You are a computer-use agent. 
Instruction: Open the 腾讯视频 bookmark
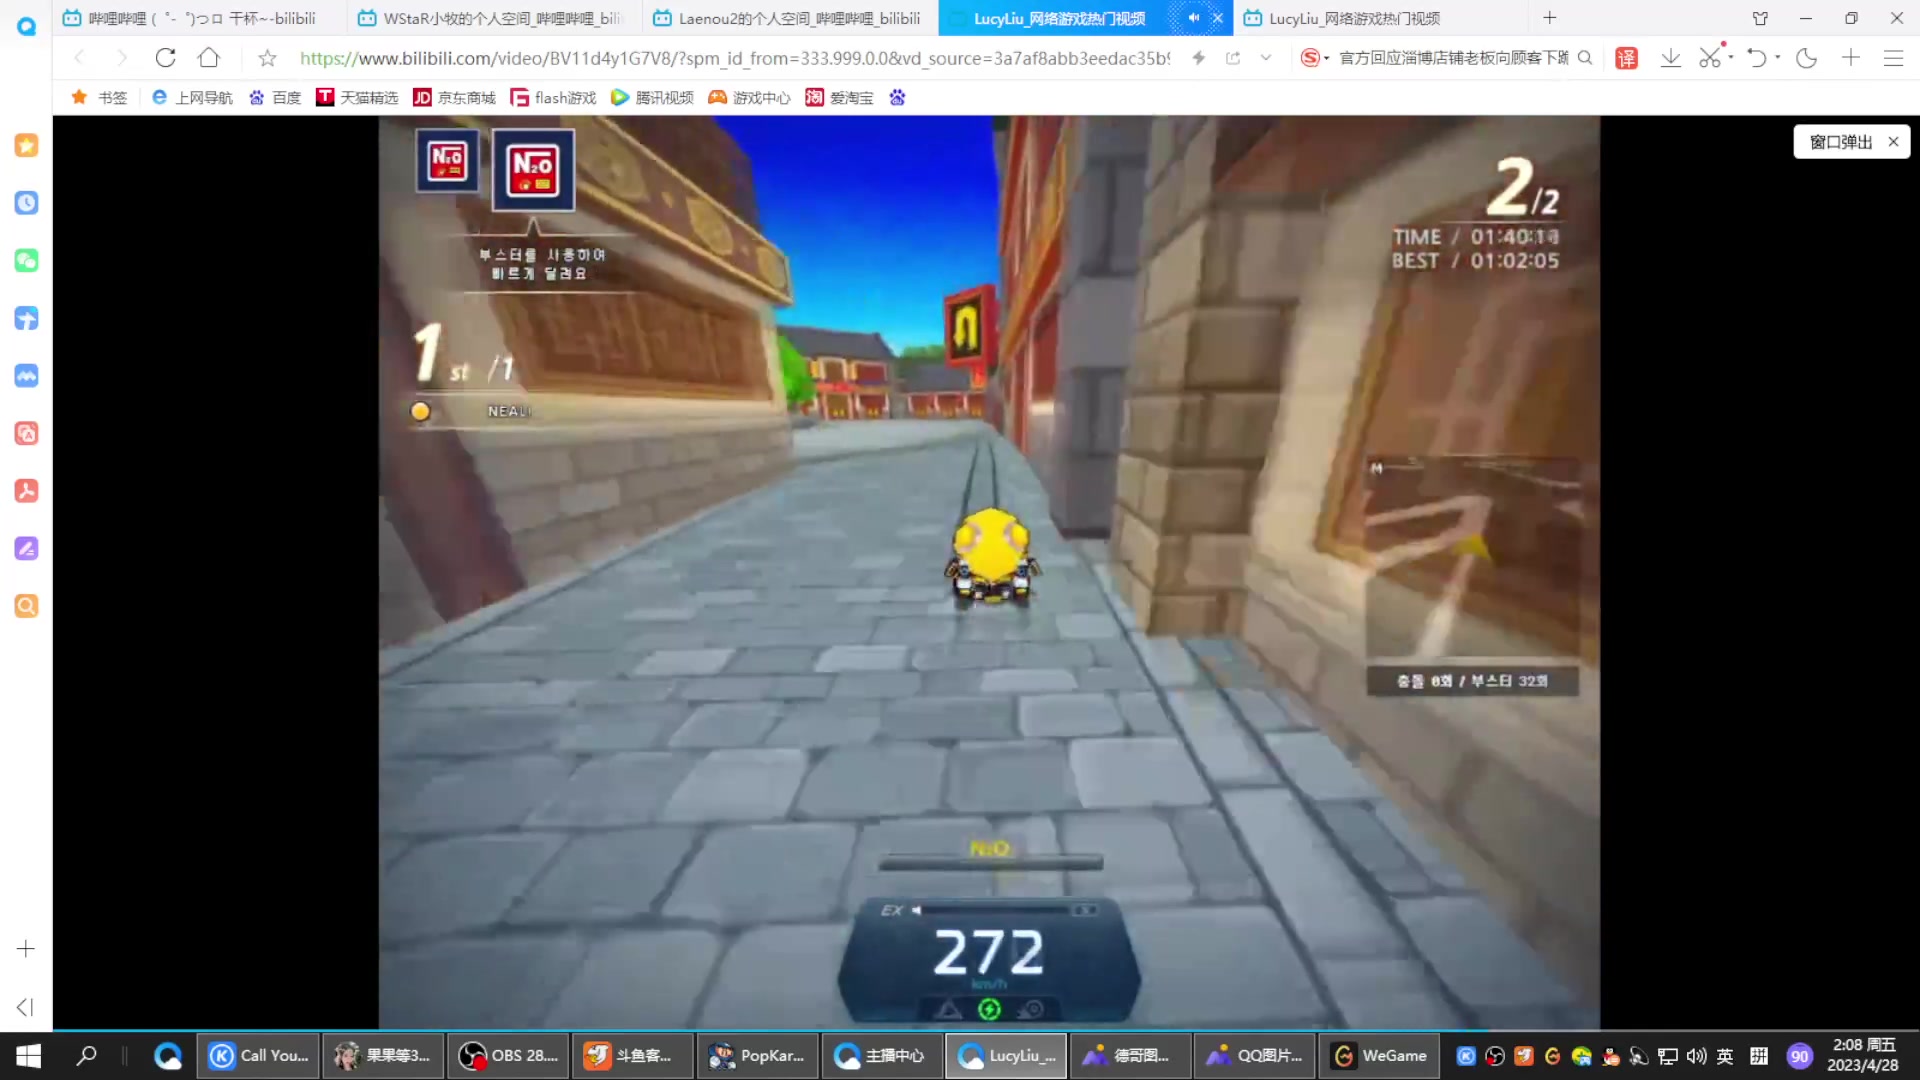tap(652, 97)
